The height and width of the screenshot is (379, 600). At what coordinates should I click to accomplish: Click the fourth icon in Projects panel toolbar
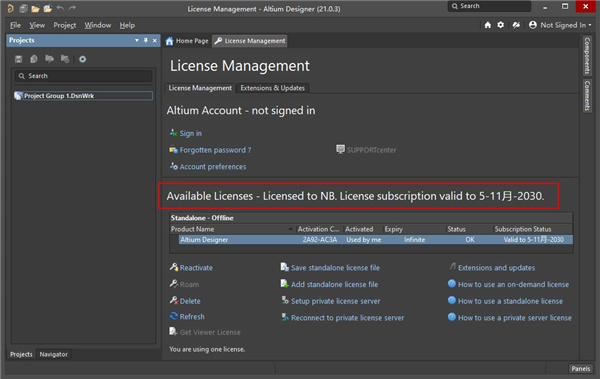pos(65,59)
